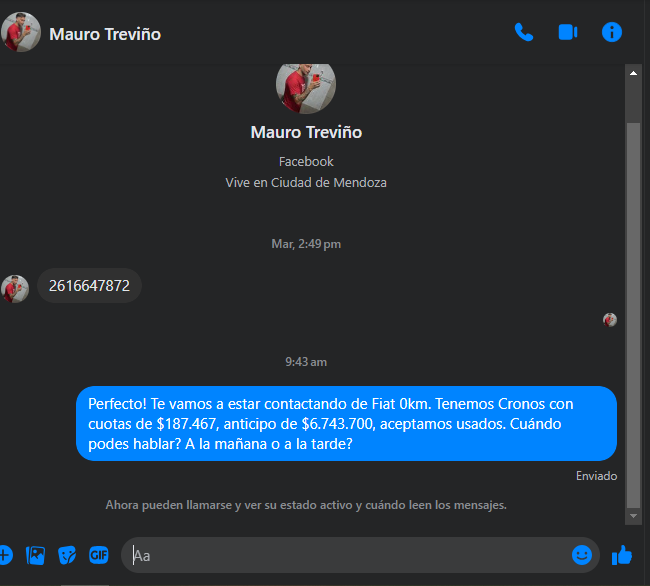Choose a sticker to send
This screenshot has width=650, height=586.
(x=67, y=555)
